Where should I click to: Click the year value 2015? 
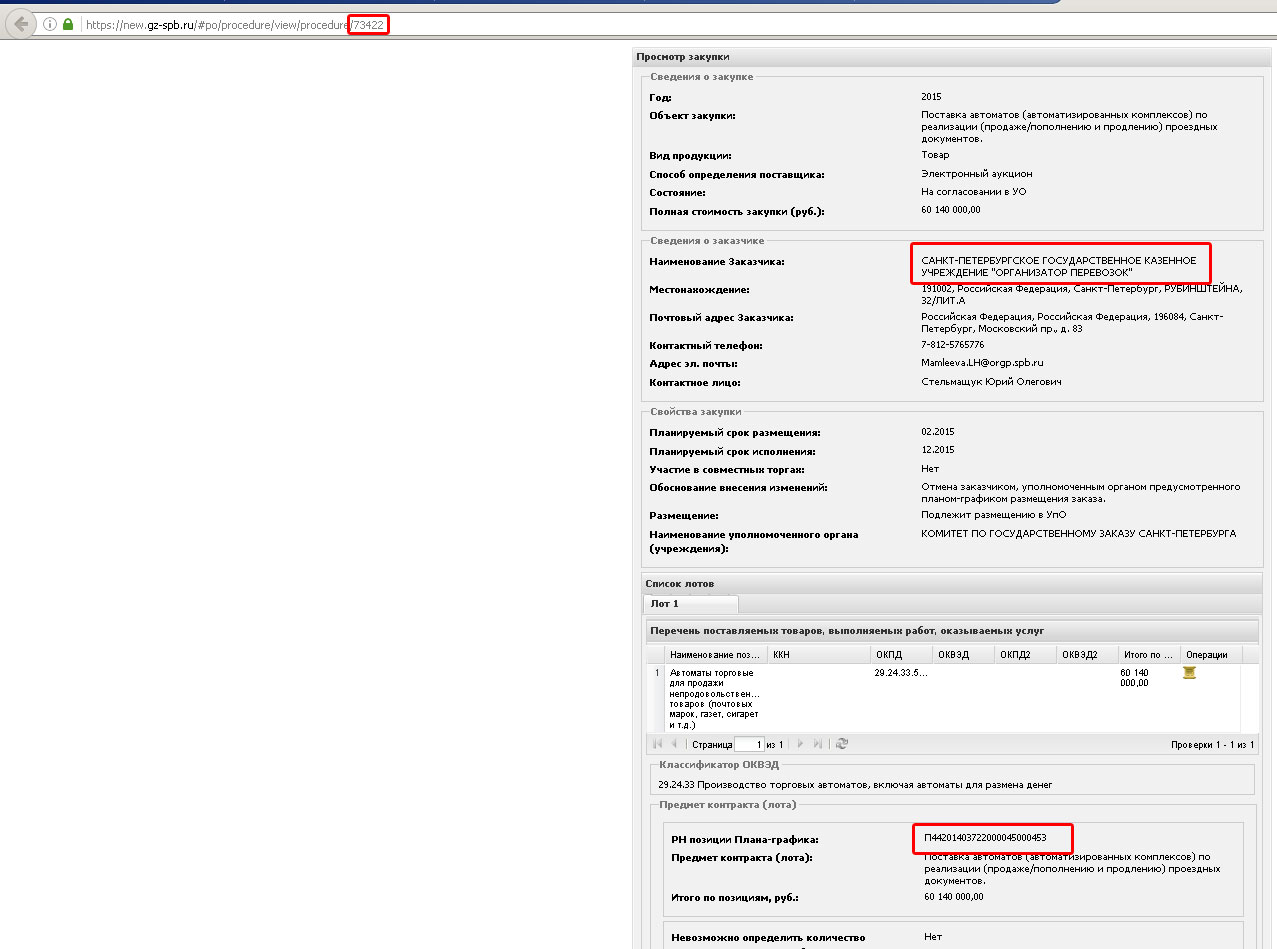click(931, 97)
